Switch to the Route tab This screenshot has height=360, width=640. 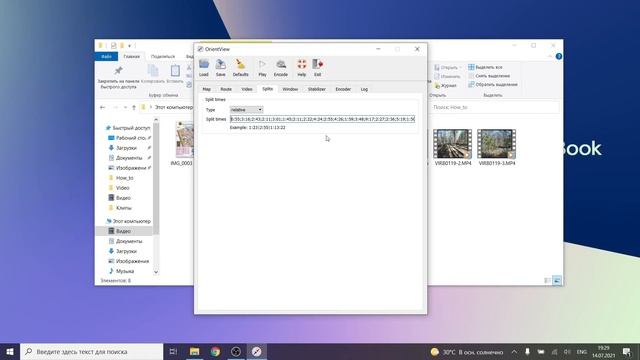point(226,89)
